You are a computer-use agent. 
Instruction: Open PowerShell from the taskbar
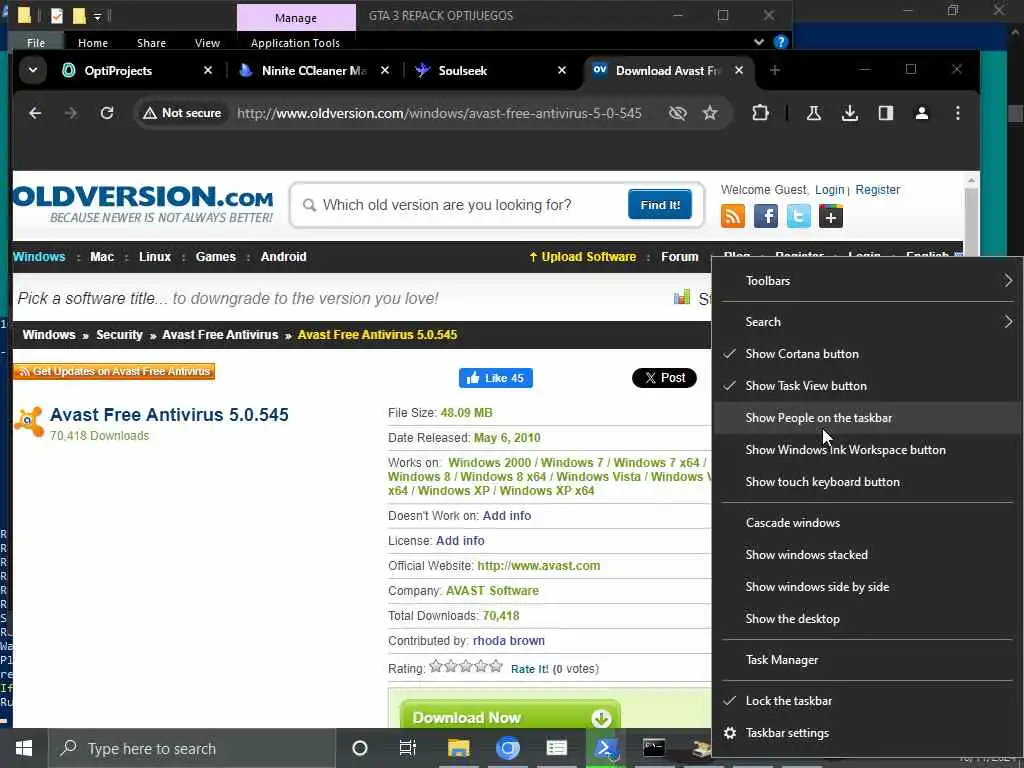605,748
